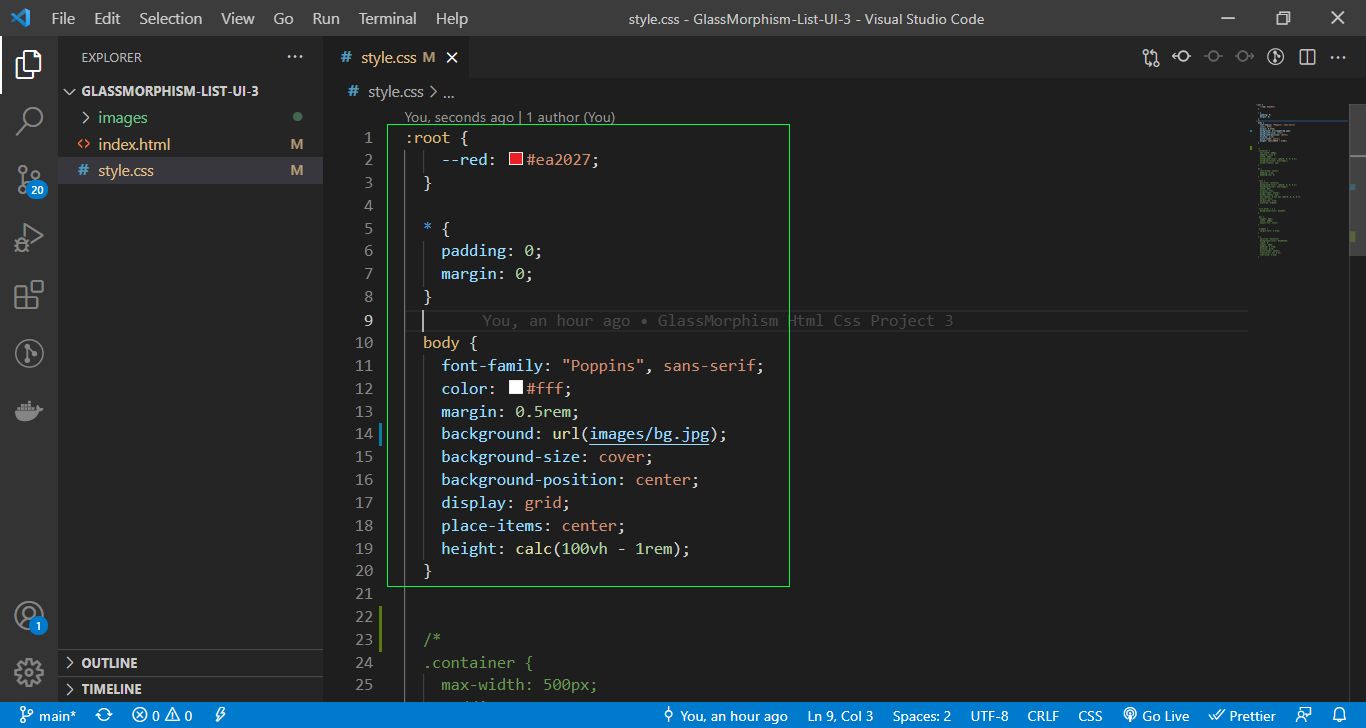Screen dimensions: 1366x728
Task: Open the Explorer view in activity bar
Action: pyautogui.click(x=29, y=65)
